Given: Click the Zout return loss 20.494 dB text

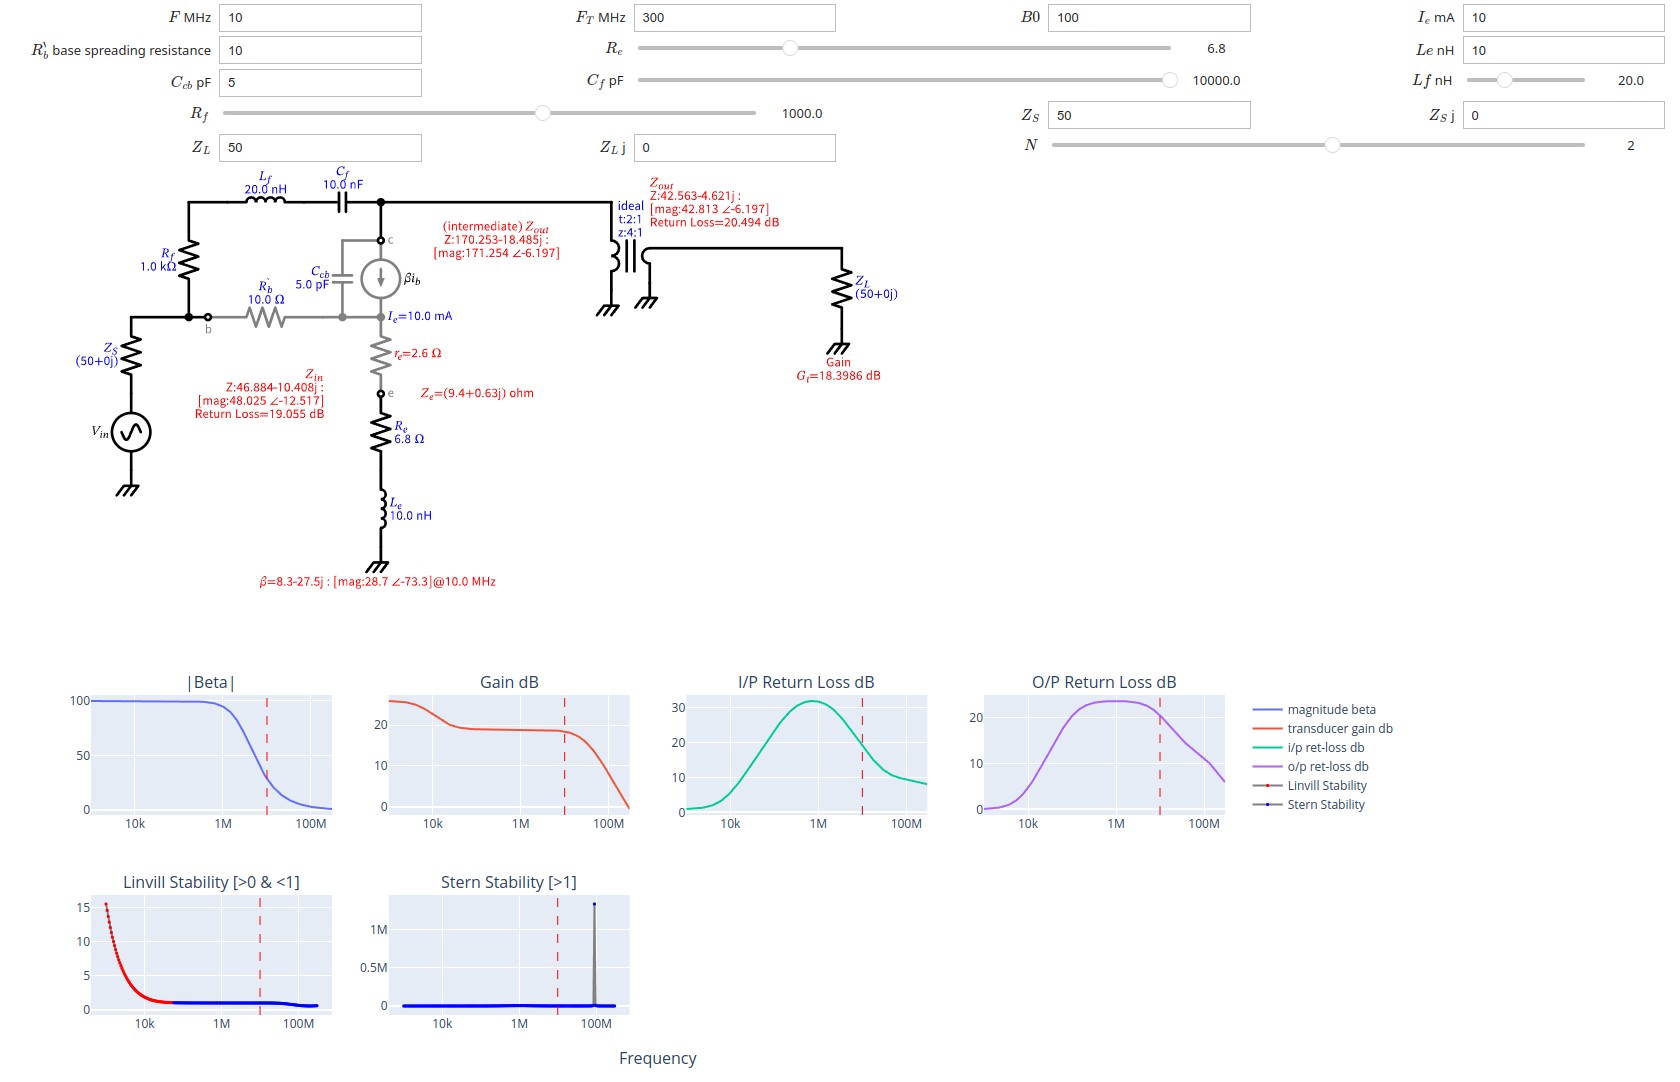Looking at the screenshot, I should tap(714, 222).
